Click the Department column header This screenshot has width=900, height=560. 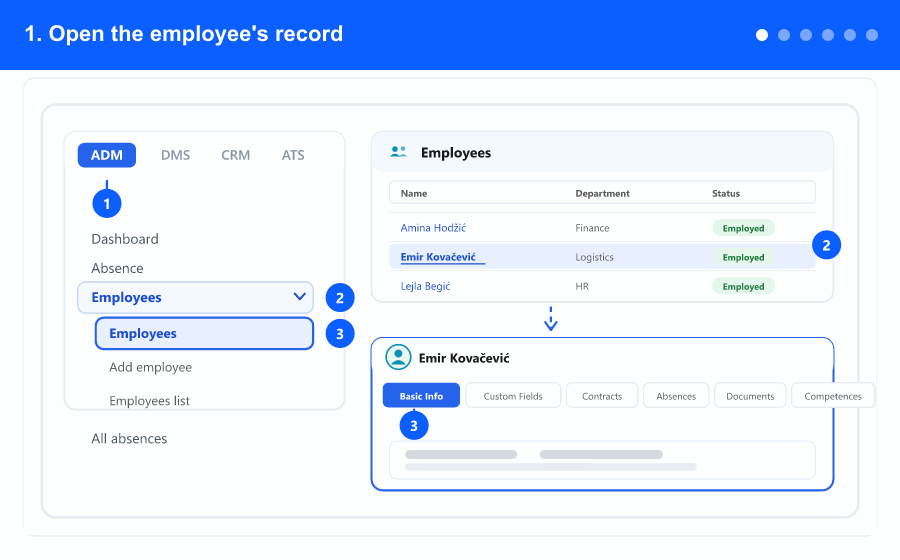pyautogui.click(x=602, y=193)
